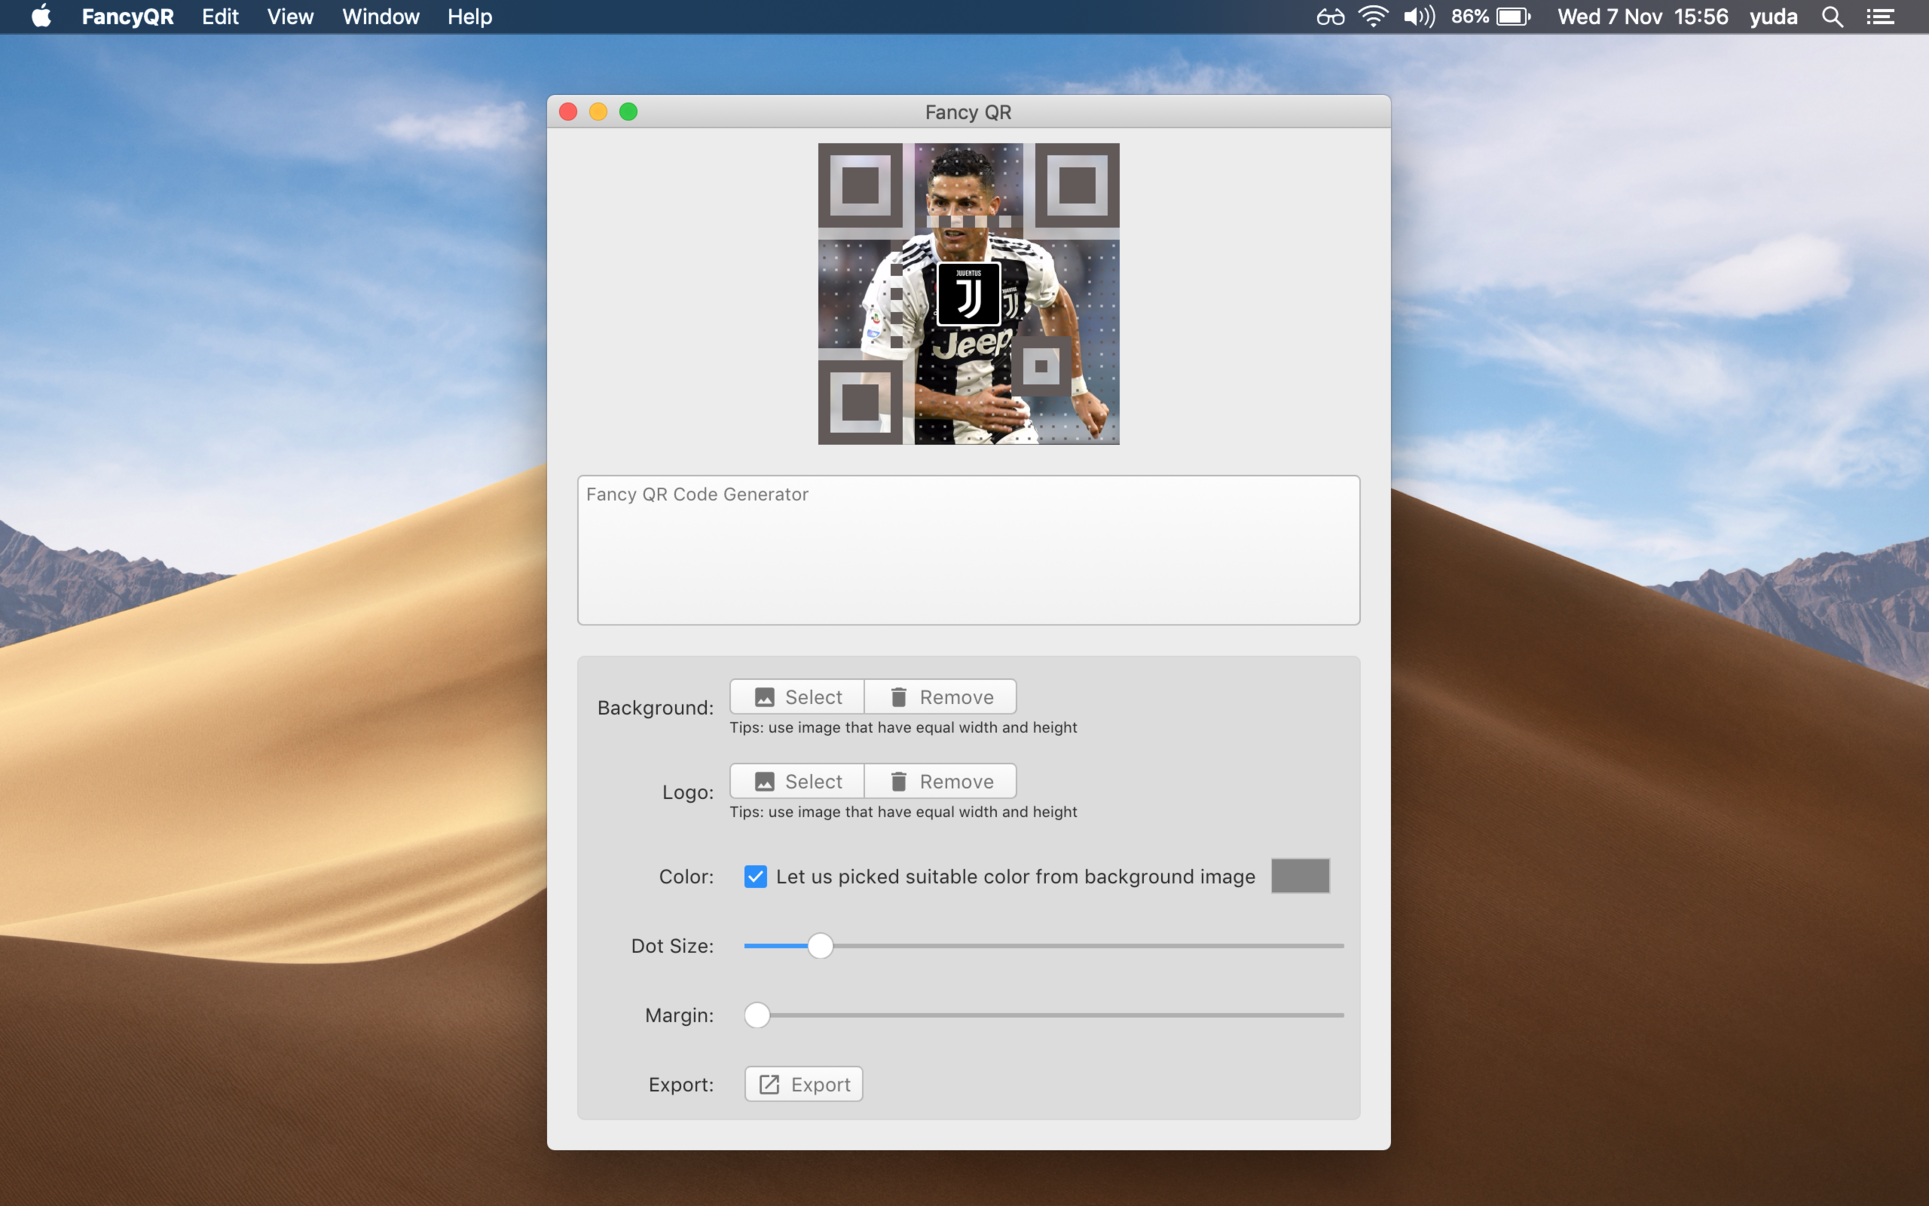Adjust the Dot Size slider handle
This screenshot has width=1929, height=1206.
pos(821,945)
